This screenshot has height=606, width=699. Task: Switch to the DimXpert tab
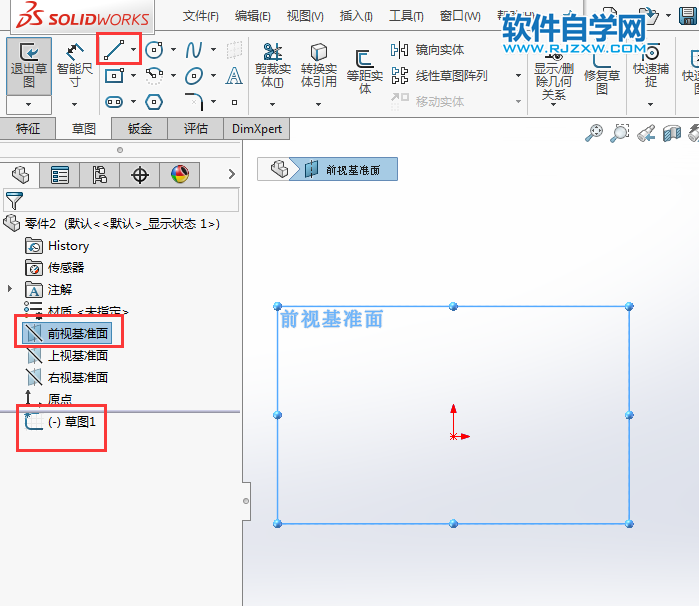[257, 129]
